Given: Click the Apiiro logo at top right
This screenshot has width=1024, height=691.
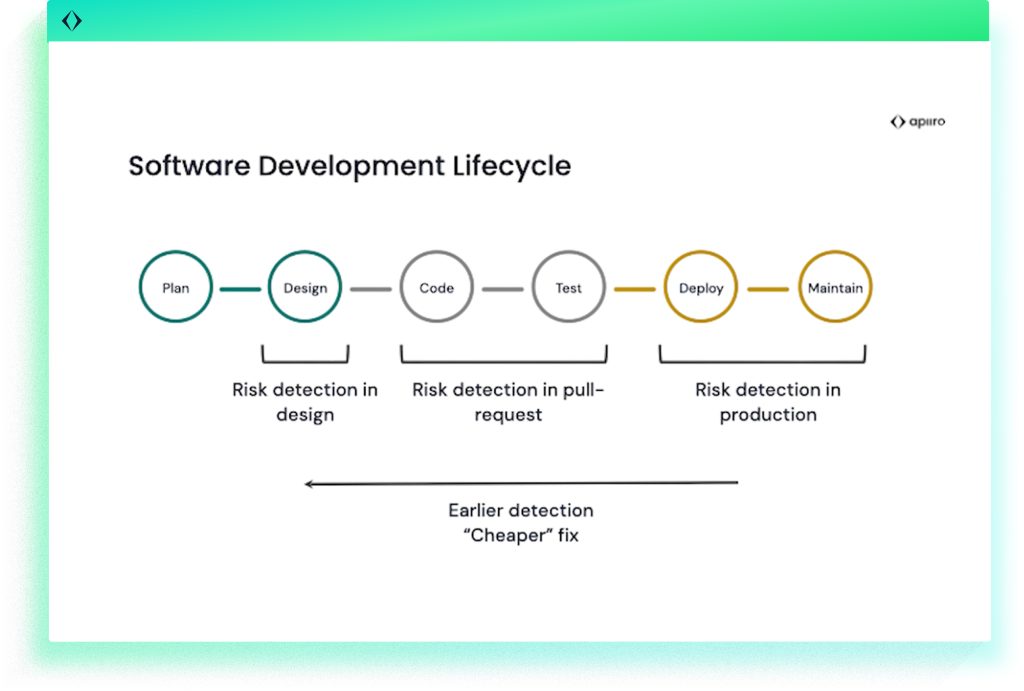Looking at the screenshot, I should pyautogui.click(x=917, y=122).
